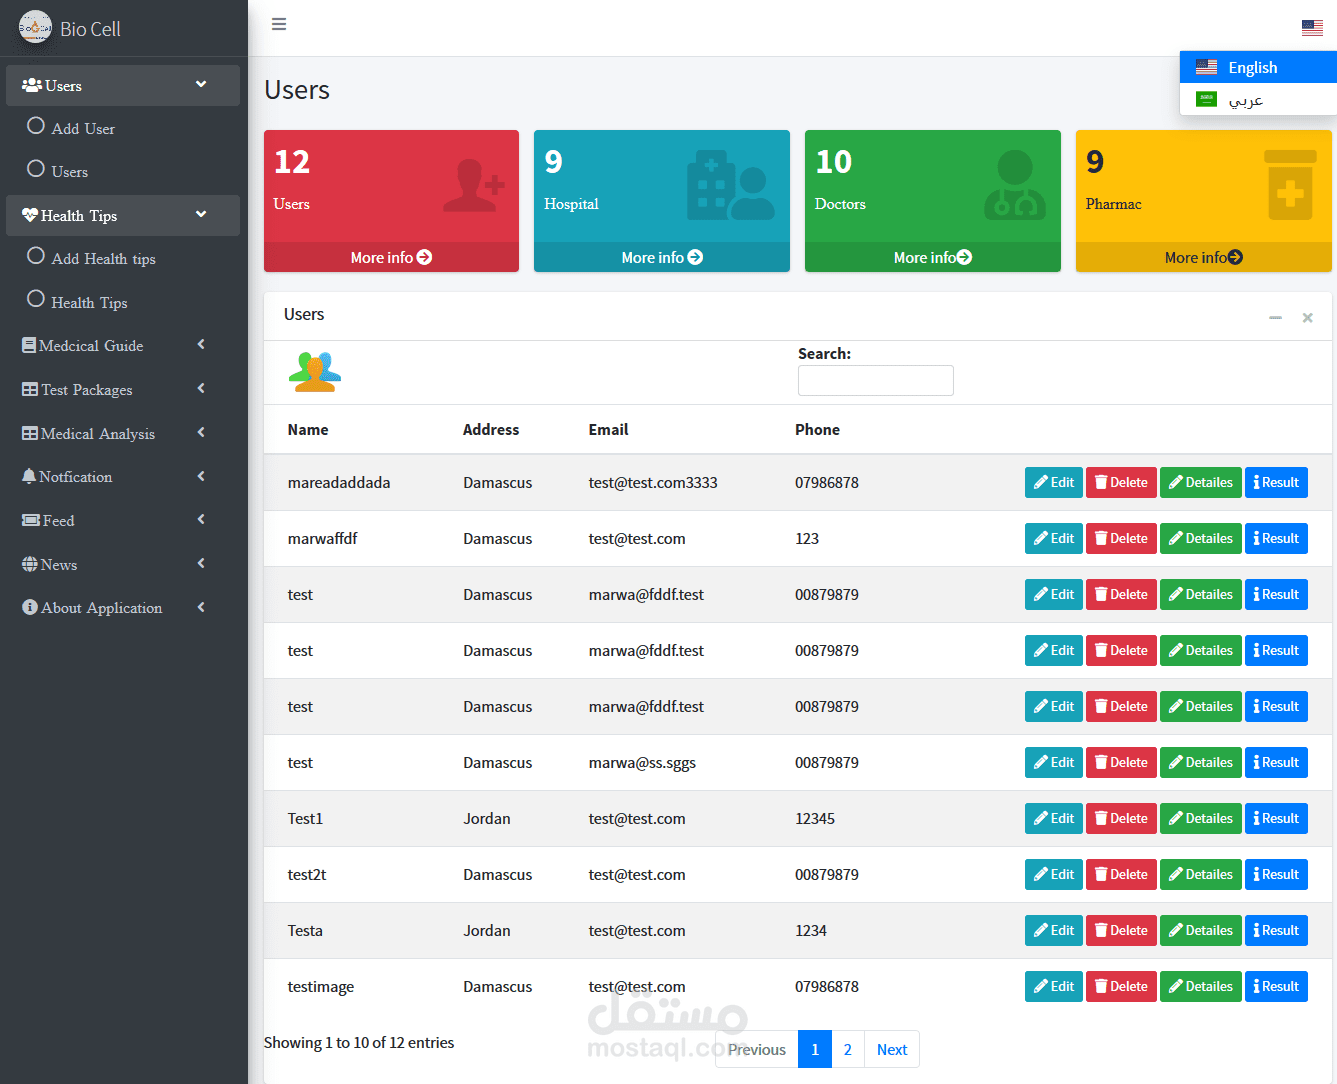The height and width of the screenshot is (1084, 1337).
Task: Toggle the hamburger sidebar menu icon
Action: pyautogui.click(x=279, y=25)
